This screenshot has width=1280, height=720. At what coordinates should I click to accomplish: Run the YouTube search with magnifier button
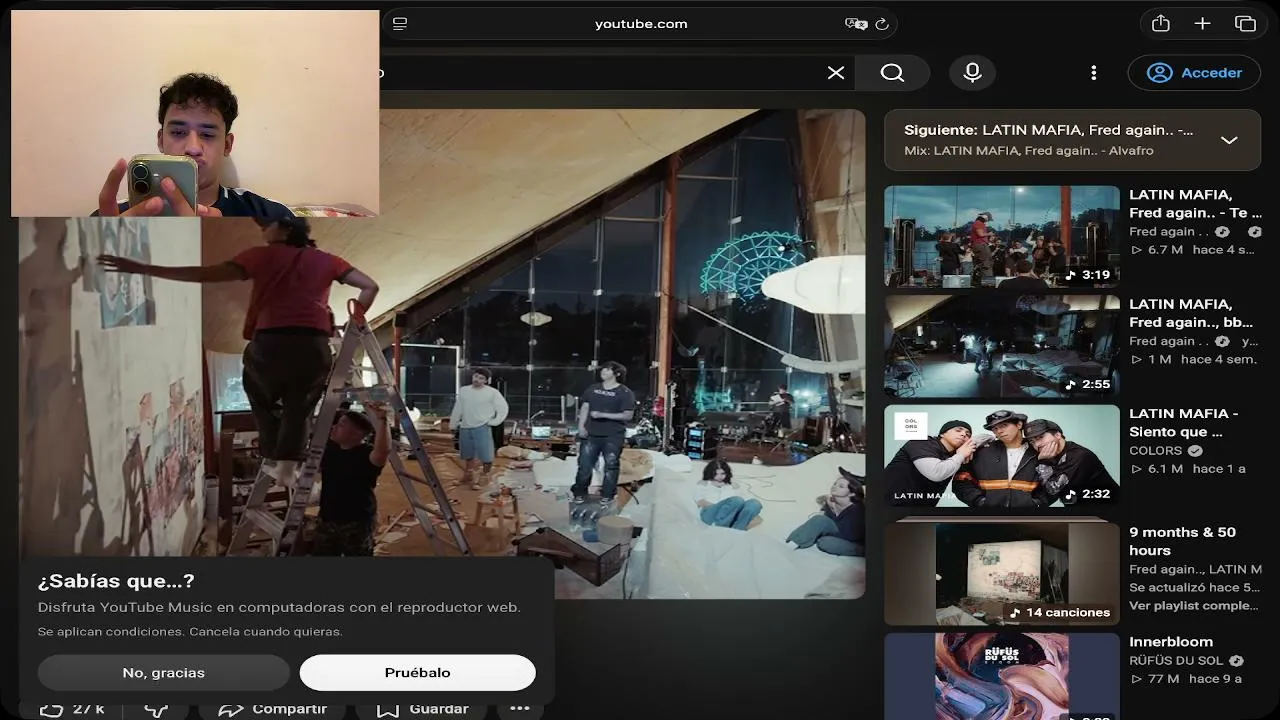pyautogui.click(x=892, y=72)
